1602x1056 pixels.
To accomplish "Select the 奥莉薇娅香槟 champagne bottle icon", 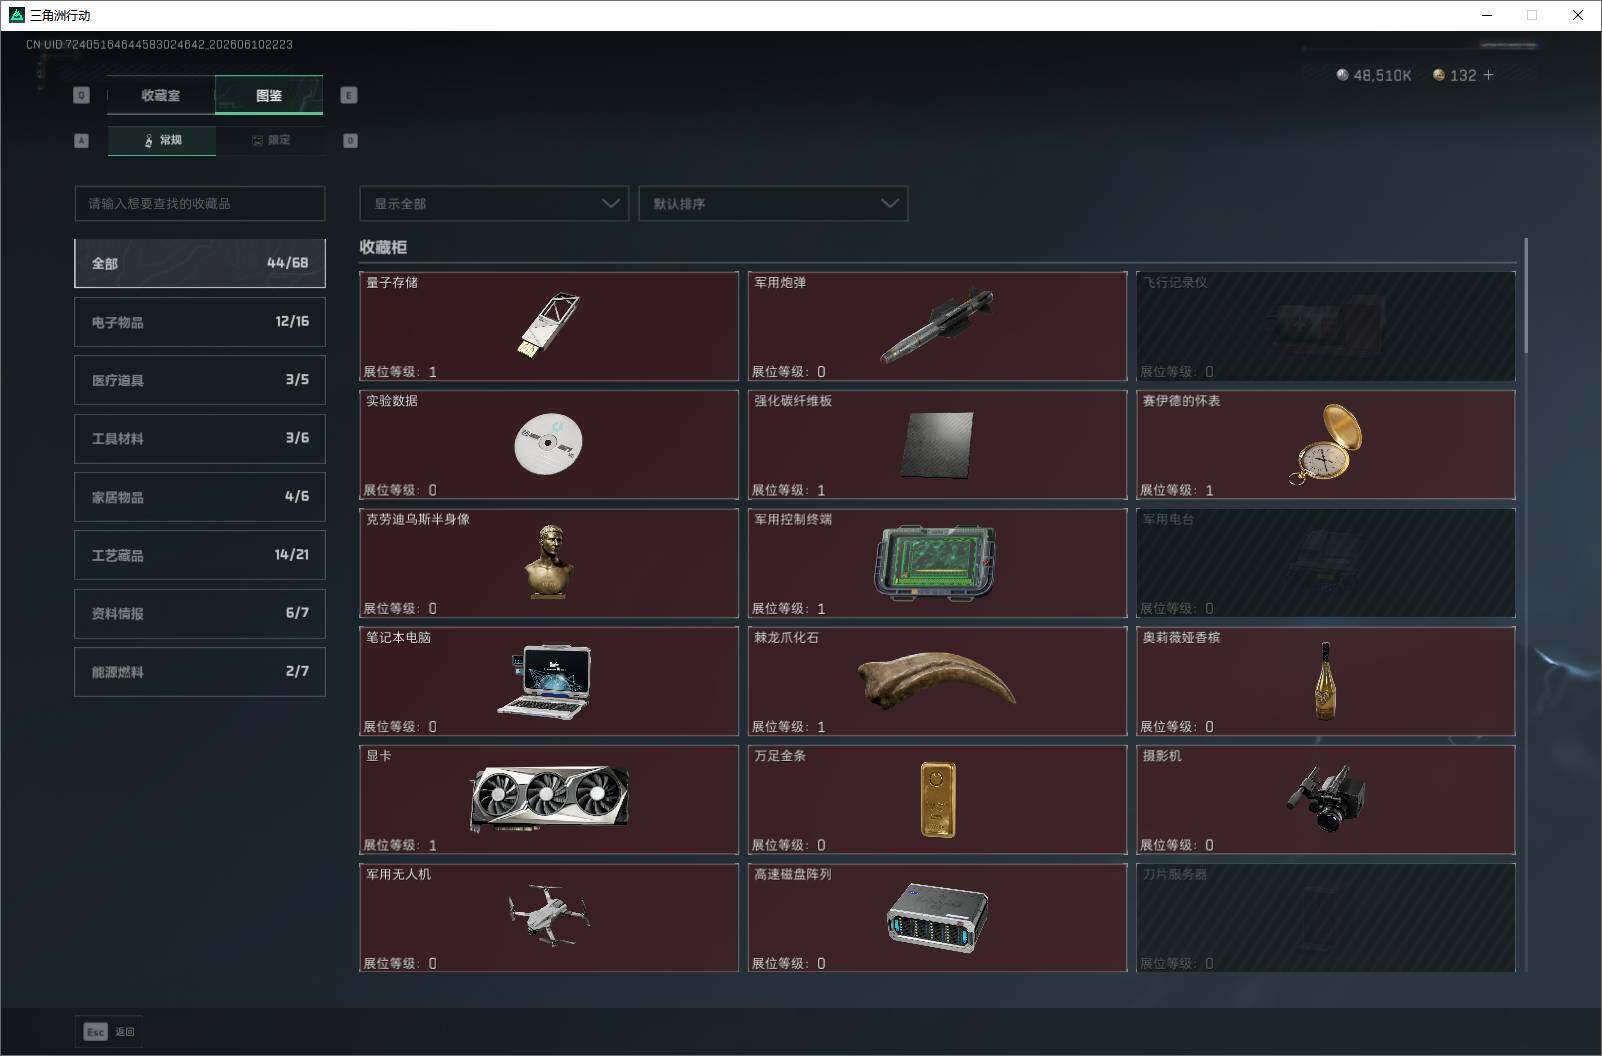I will coord(1326,681).
